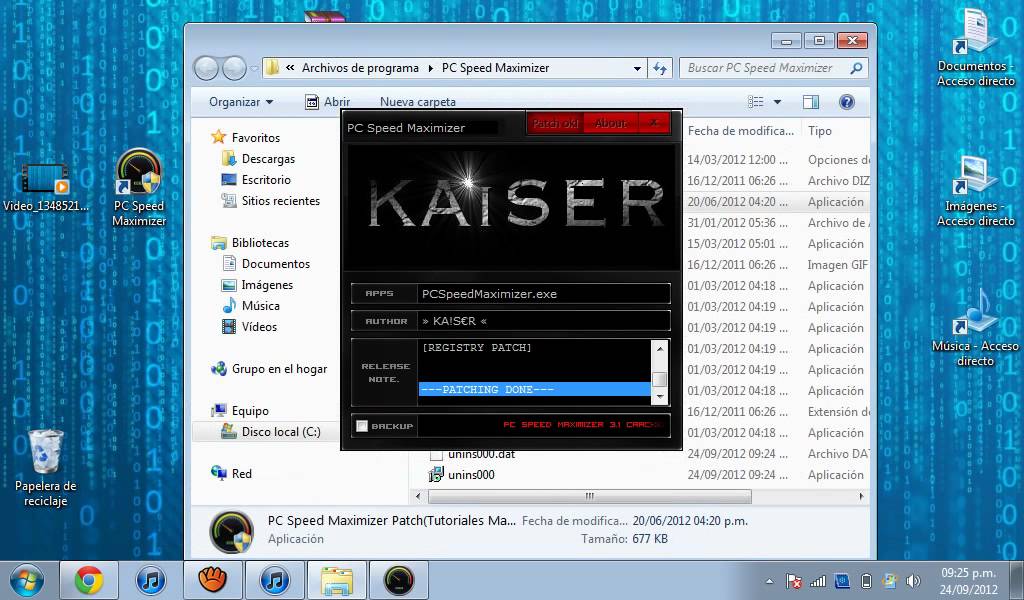Viewport: 1024px width, 600px height.
Task: Open Explorer help icon
Action: [x=846, y=102]
